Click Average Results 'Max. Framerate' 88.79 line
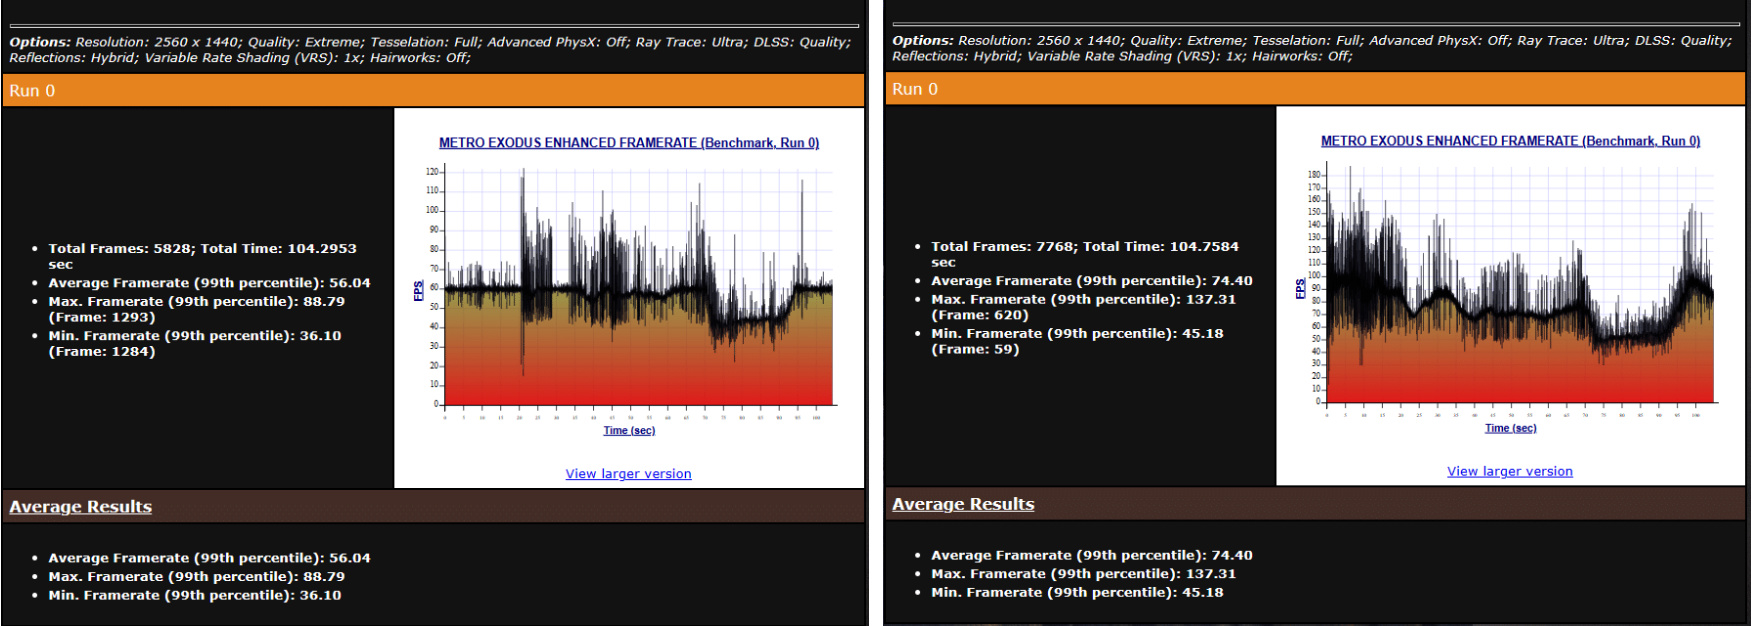The image size is (1751, 626). point(197,577)
